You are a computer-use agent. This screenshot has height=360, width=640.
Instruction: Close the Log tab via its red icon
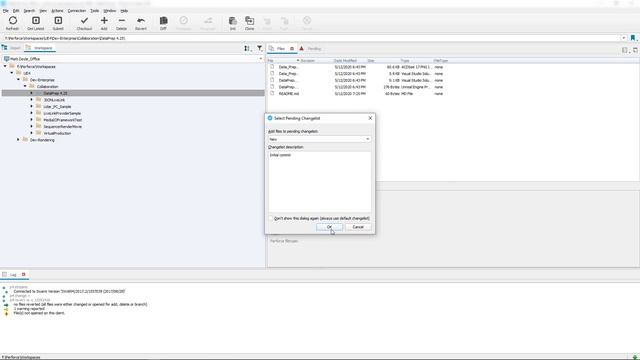tap(24, 274)
